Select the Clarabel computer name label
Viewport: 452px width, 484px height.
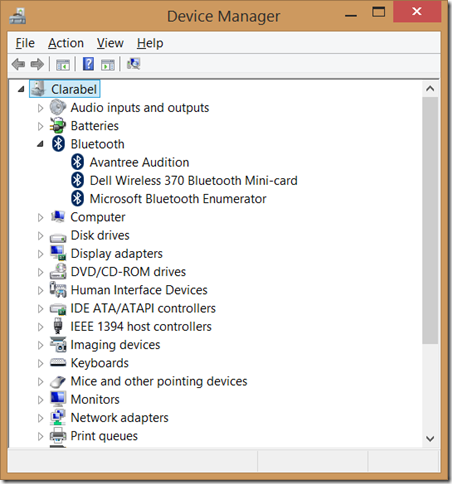74,89
